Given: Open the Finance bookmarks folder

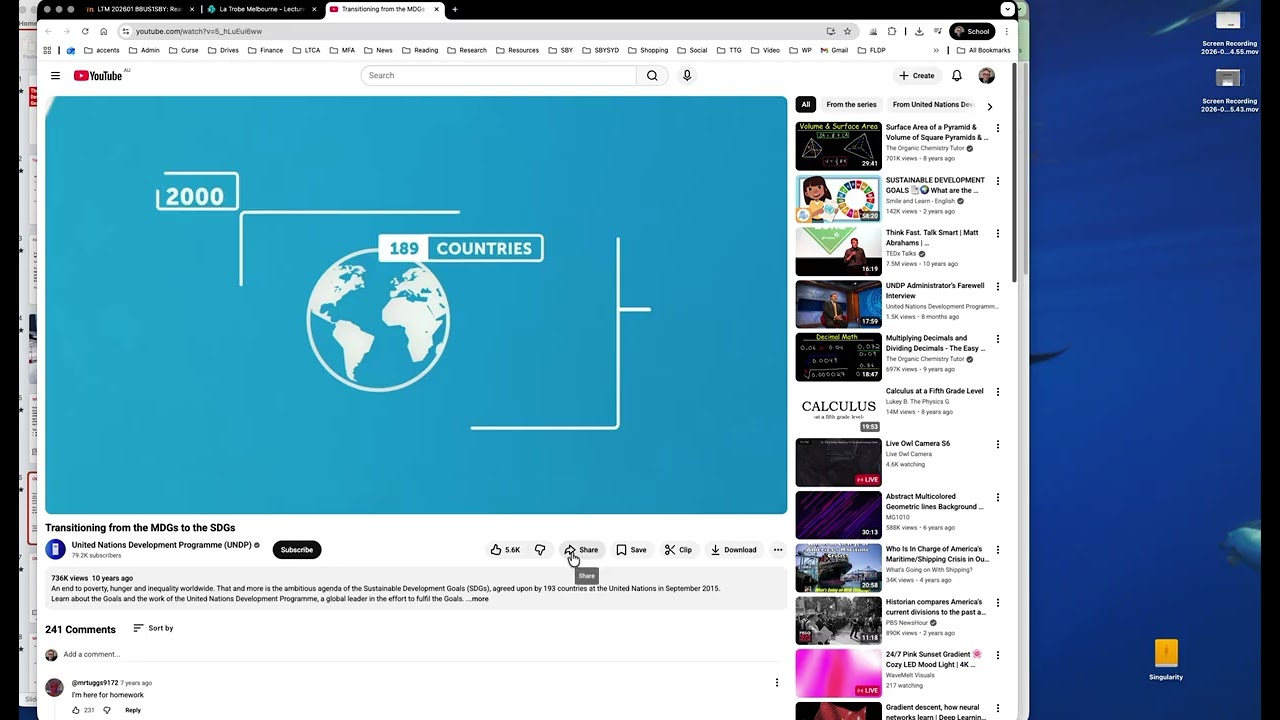Looking at the screenshot, I should point(265,50).
